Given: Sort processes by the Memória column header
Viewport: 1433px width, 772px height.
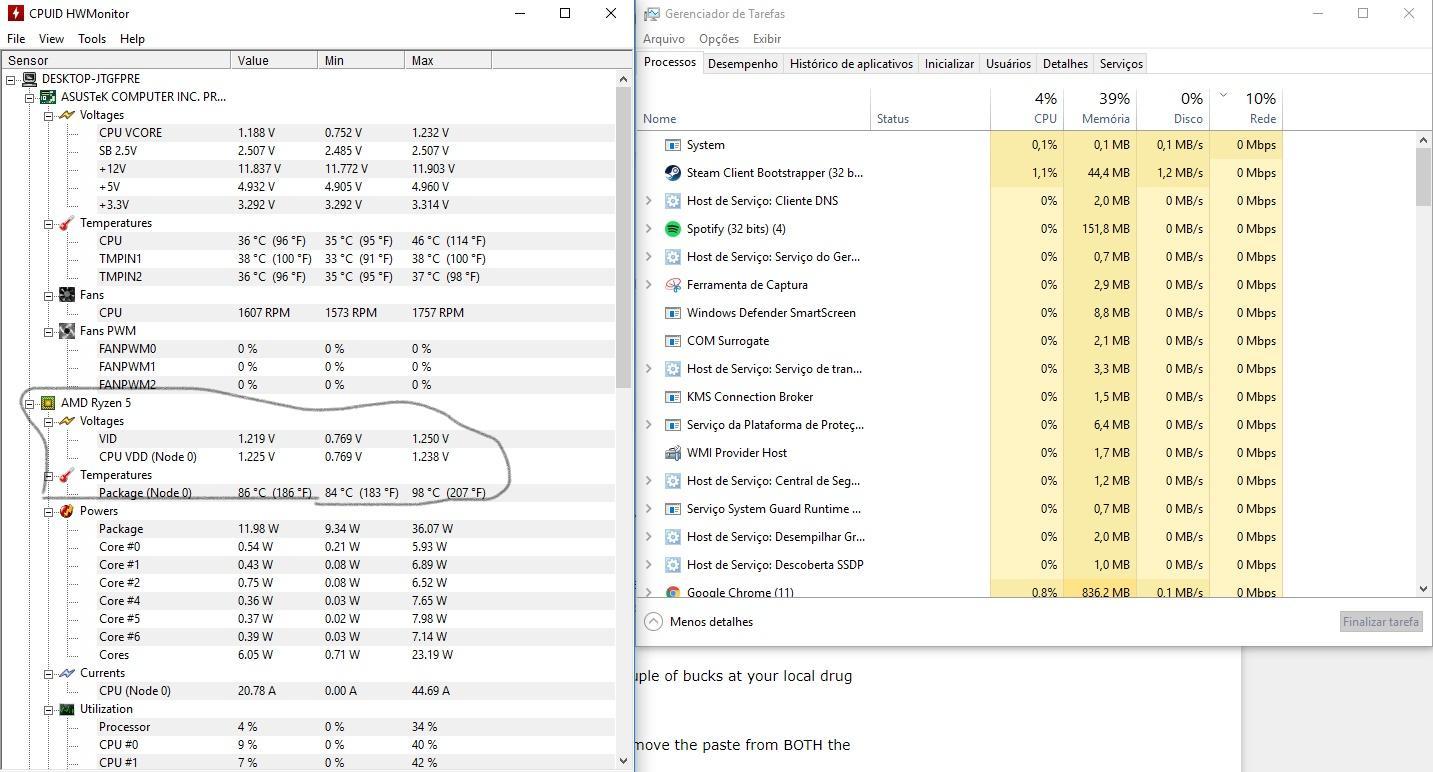Looking at the screenshot, I should point(1100,109).
